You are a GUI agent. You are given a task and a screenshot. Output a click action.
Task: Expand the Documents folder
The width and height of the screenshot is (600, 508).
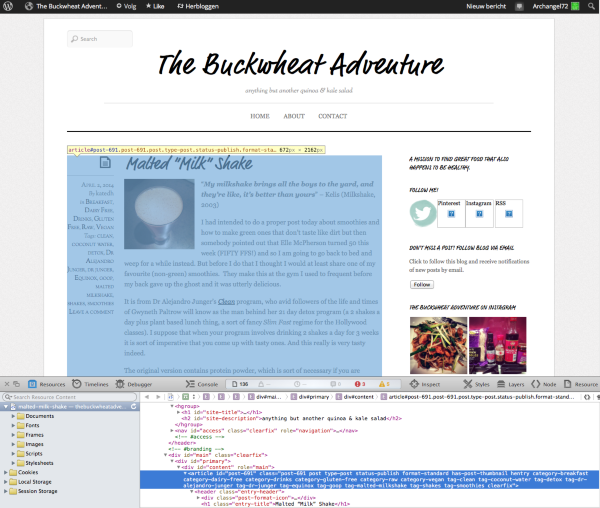click(13, 416)
